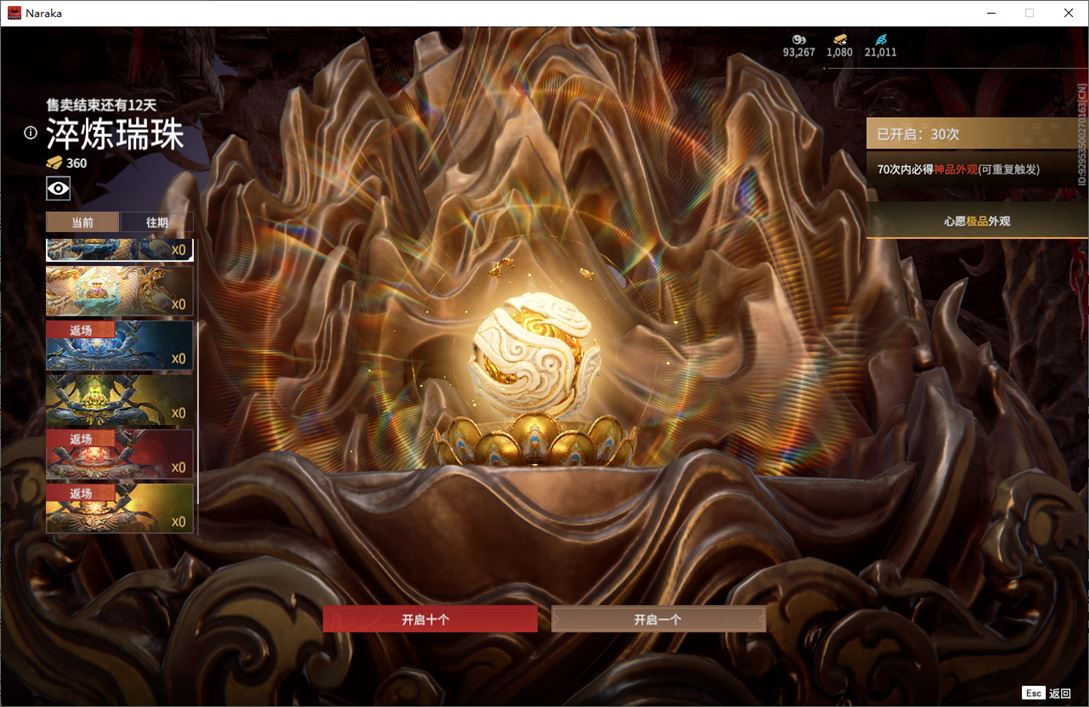The height and width of the screenshot is (707, 1089).
Task: Click the gold ingot currency icon above 1,080
Action: (x=840, y=40)
